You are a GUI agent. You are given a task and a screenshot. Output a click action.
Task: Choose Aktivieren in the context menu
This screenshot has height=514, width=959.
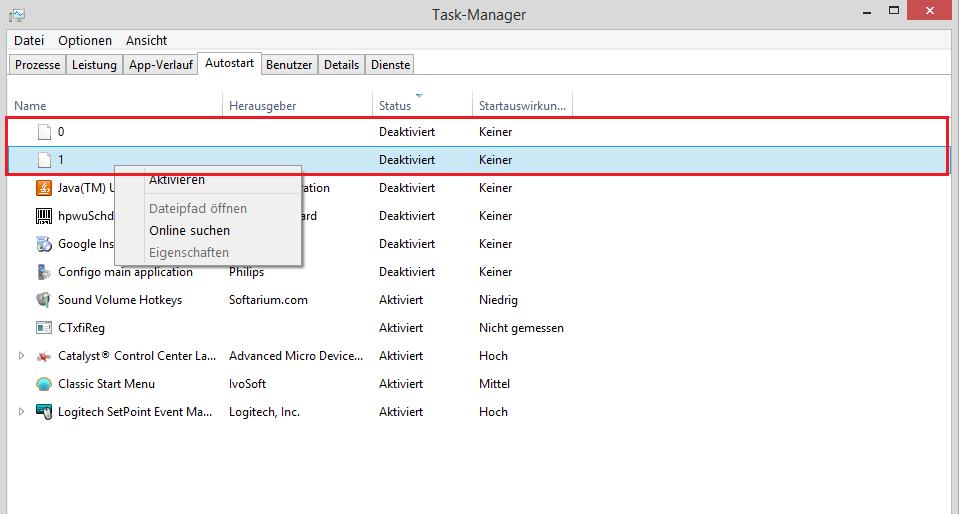177,181
